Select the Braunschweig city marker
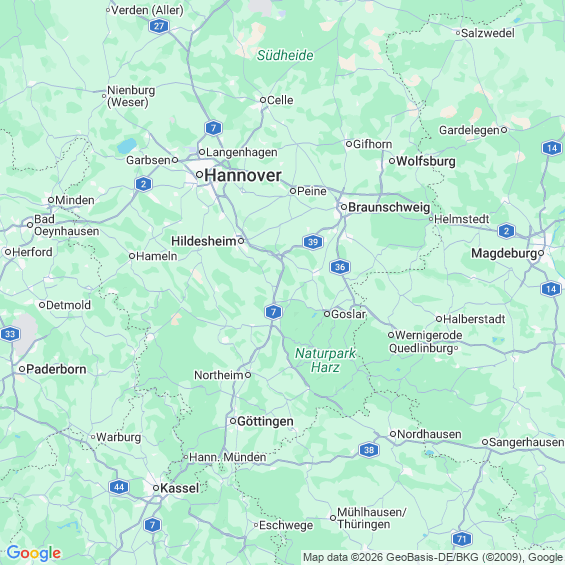Image resolution: width=565 pixels, height=565 pixels. coord(344,207)
